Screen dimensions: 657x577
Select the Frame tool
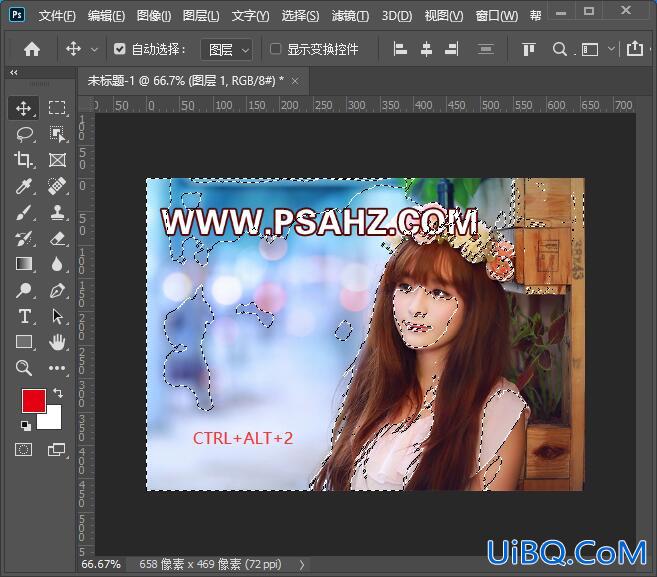(x=57, y=160)
